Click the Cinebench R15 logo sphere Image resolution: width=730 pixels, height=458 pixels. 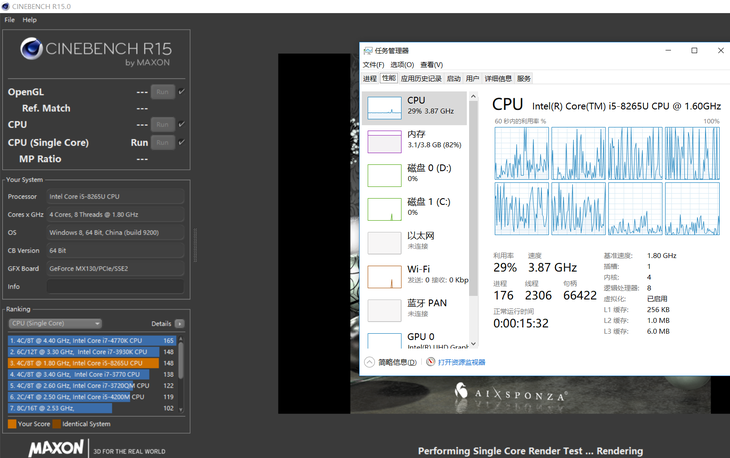point(31,48)
